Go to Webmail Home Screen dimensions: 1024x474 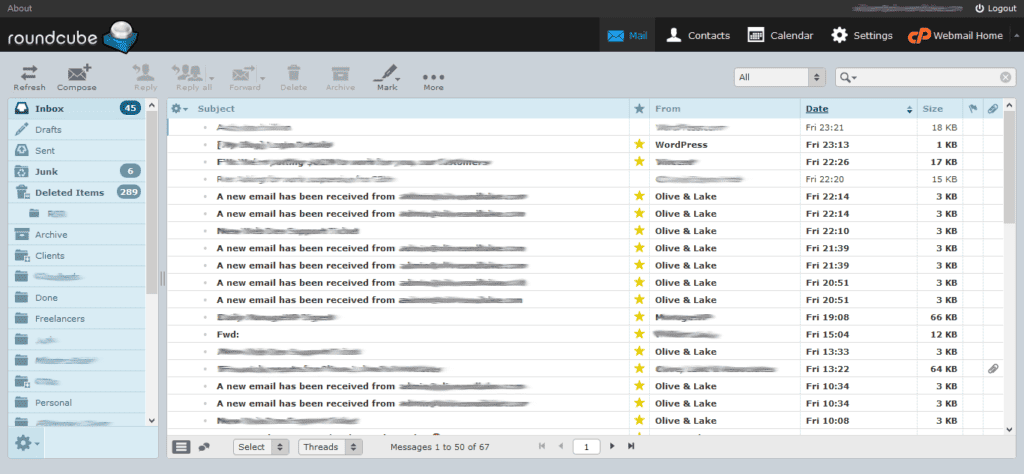pyautogui.click(x=955, y=35)
